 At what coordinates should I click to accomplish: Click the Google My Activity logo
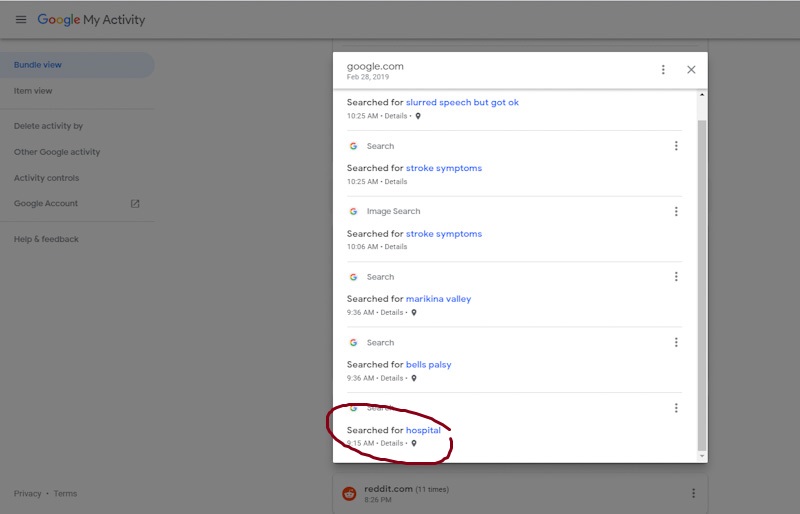91,19
